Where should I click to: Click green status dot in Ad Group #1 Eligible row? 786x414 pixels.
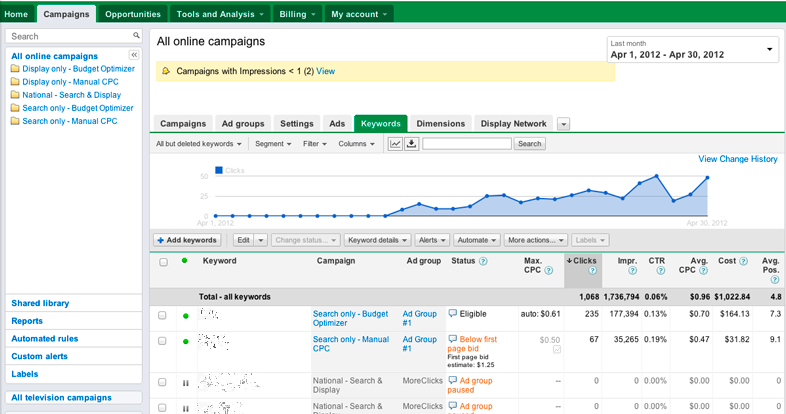click(x=185, y=316)
